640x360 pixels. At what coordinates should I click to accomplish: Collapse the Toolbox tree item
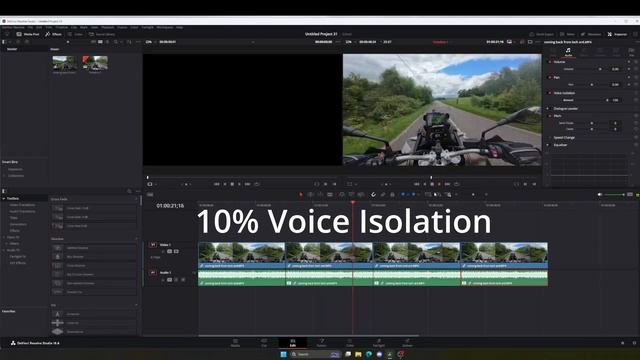(x=4, y=198)
